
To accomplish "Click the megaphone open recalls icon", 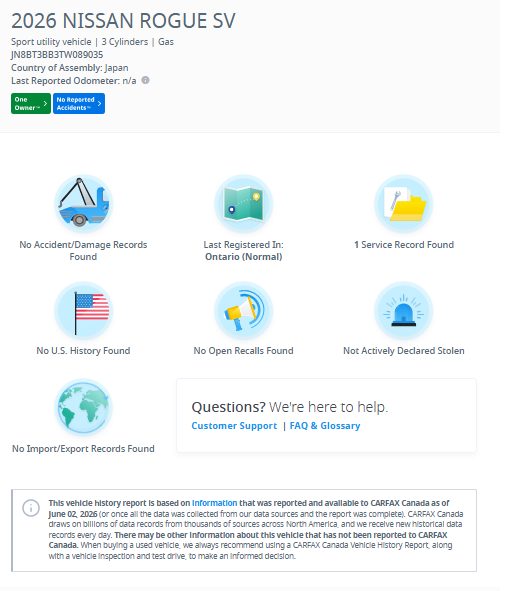I will pyautogui.click(x=243, y=311).
